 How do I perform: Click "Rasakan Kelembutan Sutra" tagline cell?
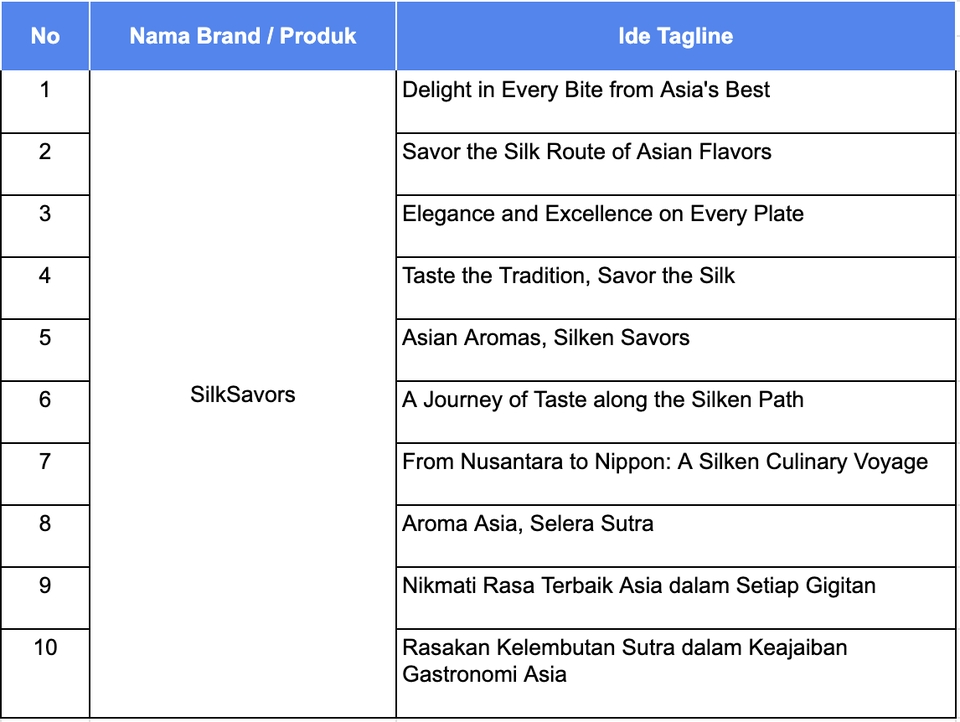click(x=625, y=660)
